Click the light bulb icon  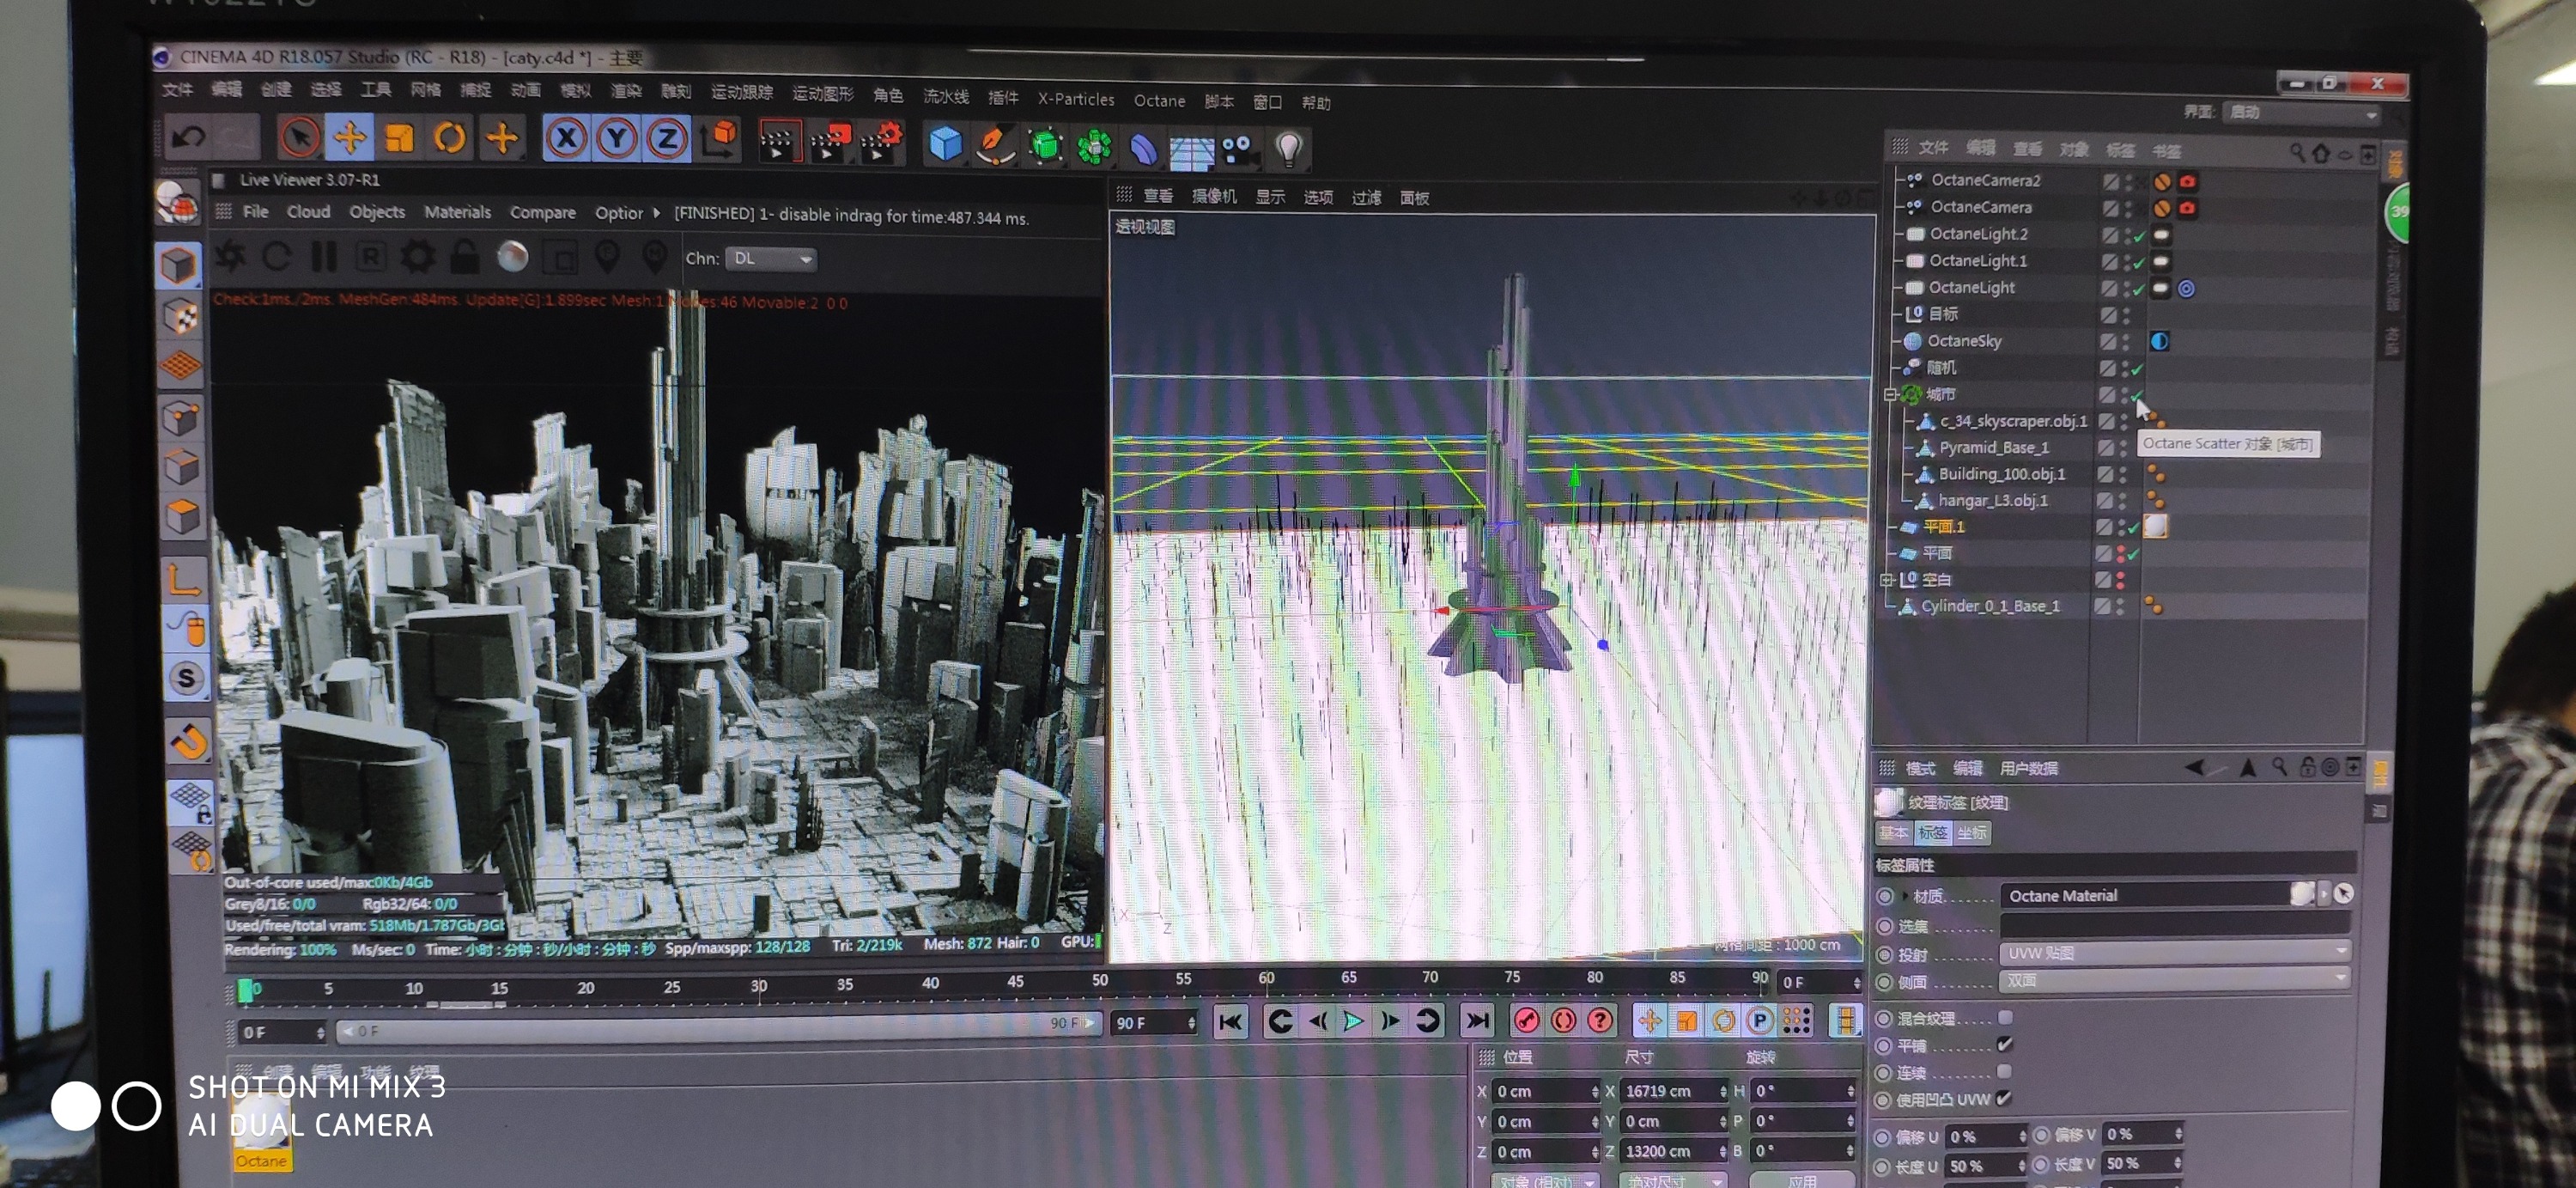coord(1288,149)
